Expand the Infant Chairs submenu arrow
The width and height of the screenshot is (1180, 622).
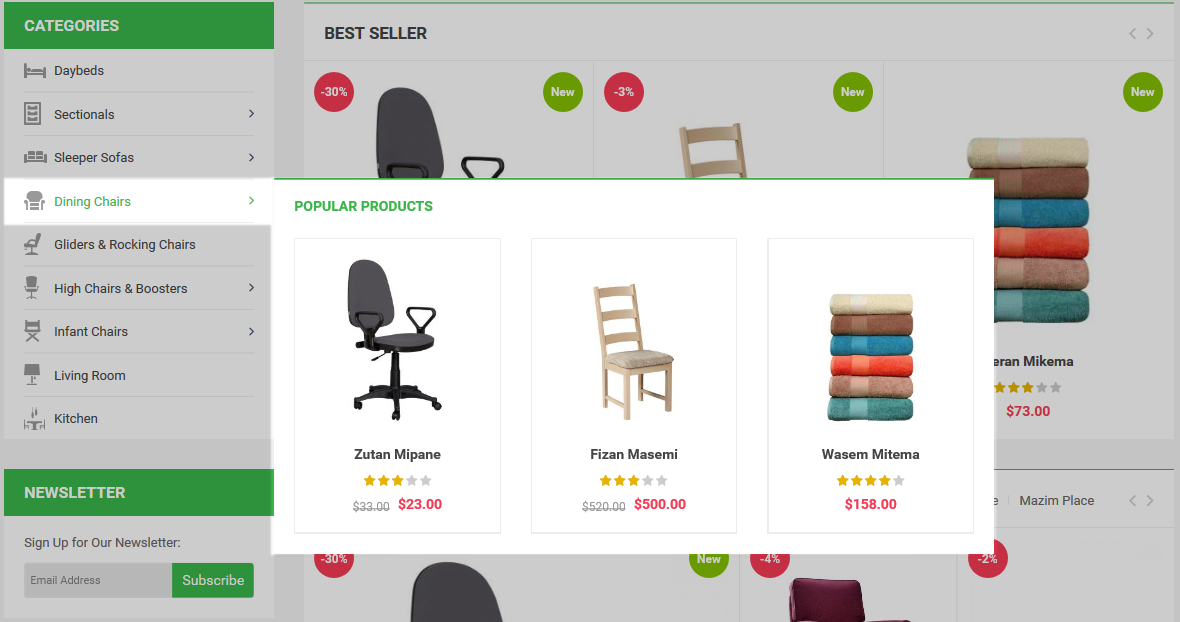251,332
